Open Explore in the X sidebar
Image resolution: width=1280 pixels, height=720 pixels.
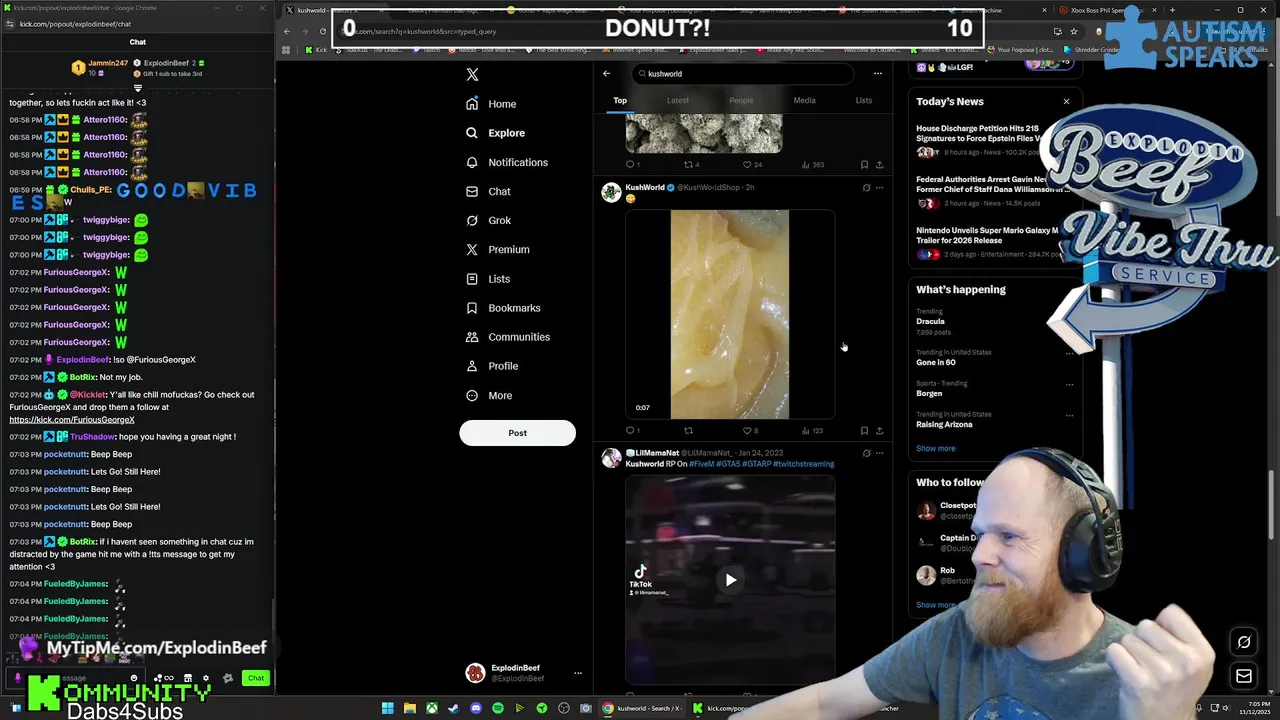(x=495, y=133)
